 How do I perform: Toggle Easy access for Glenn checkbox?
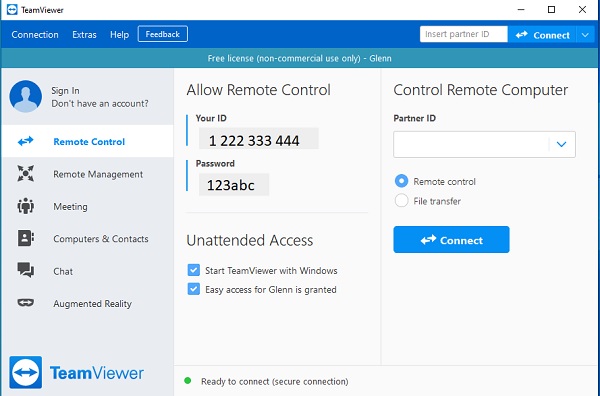(194, 289)
